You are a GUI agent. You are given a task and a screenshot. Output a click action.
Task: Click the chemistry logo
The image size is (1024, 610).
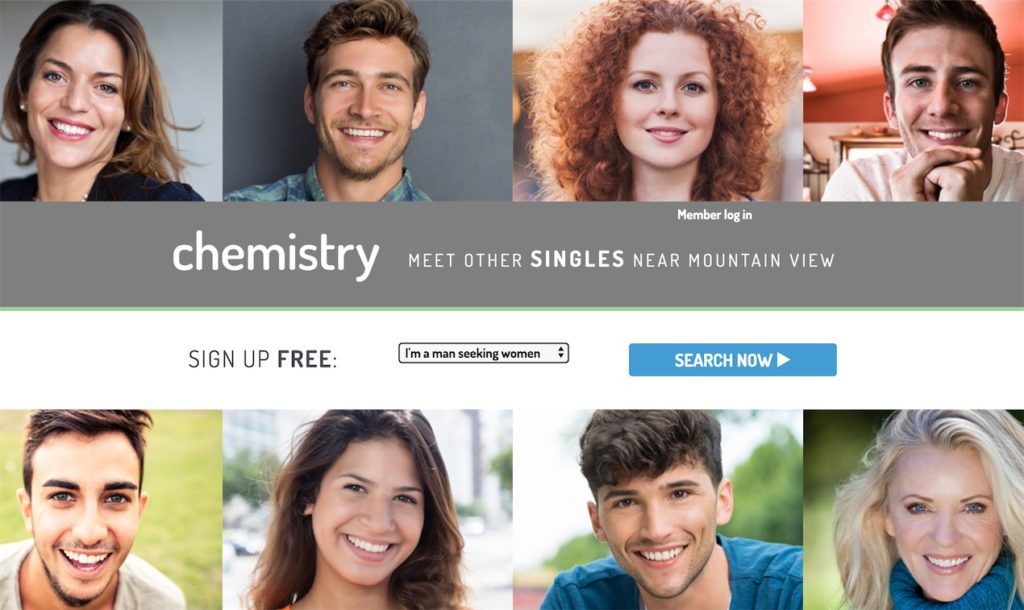pos(276,255)
